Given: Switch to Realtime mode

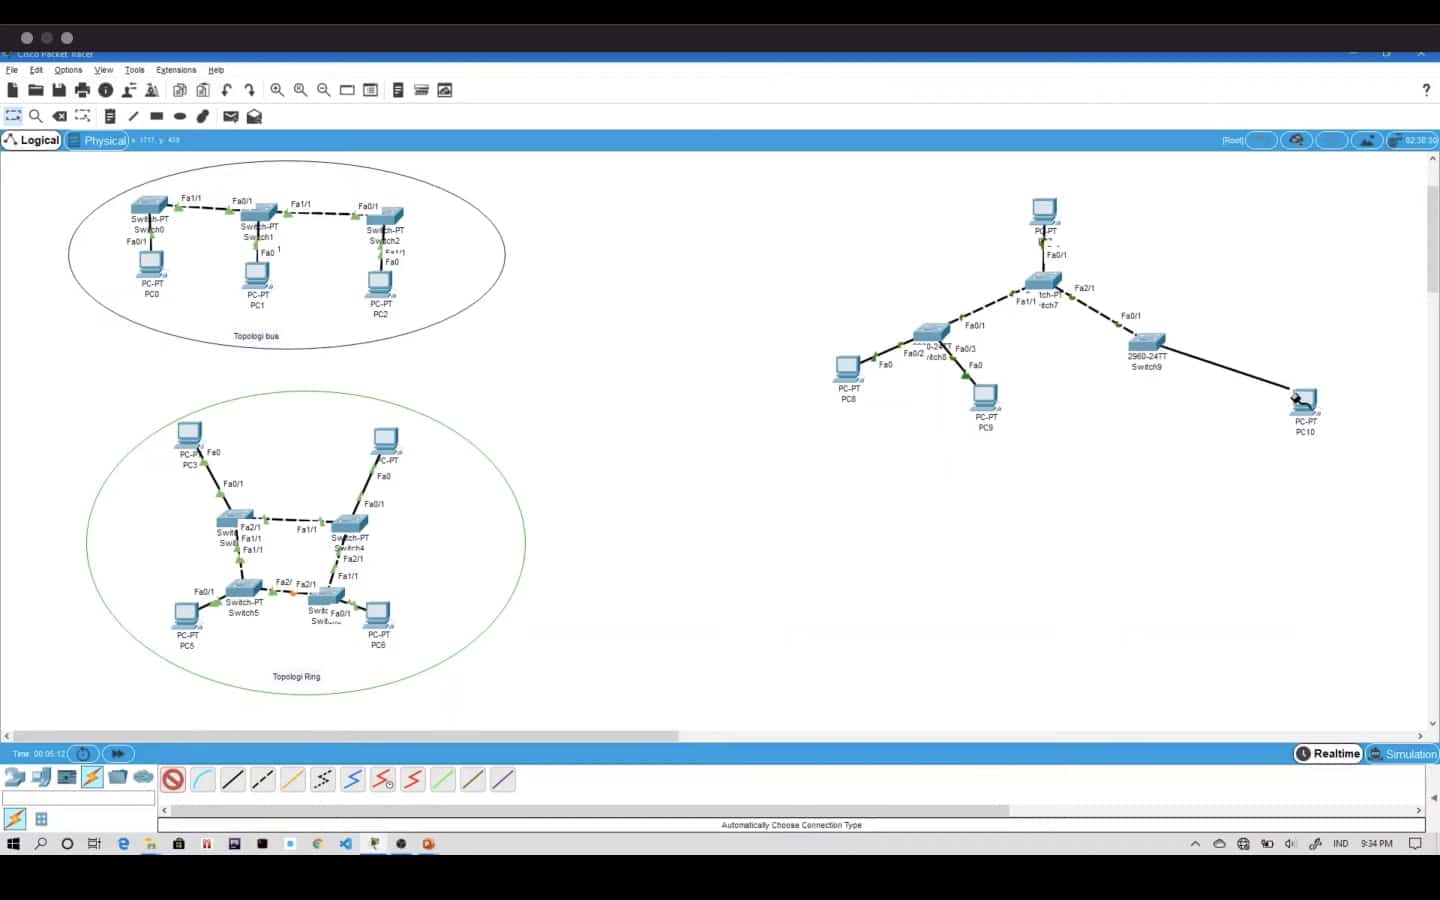Looking at the screenshot, I should point(1329,754).
